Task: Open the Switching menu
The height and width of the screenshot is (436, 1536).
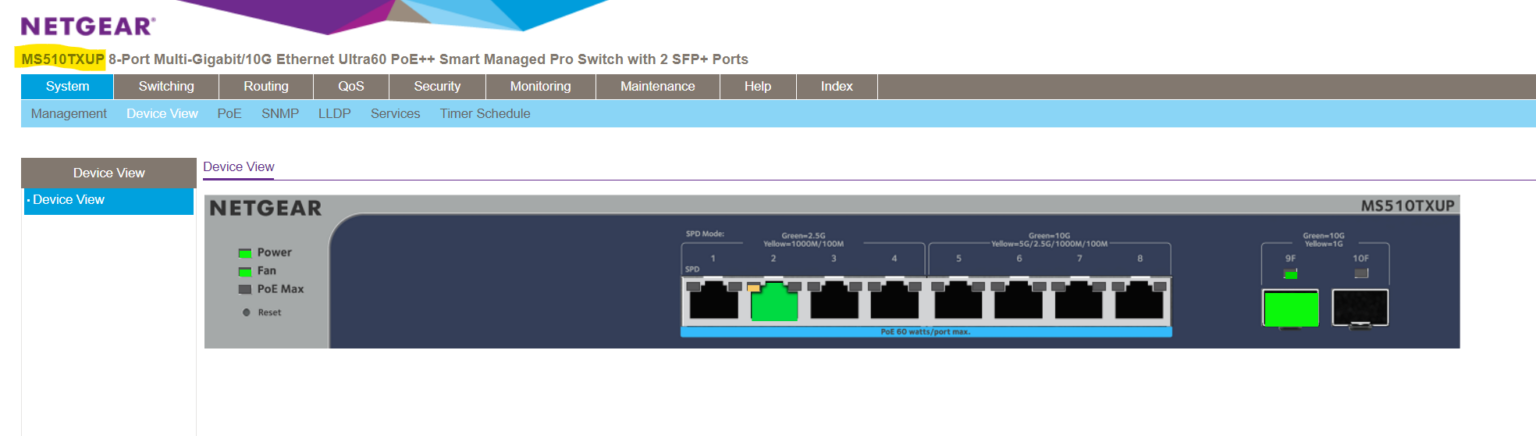Action: (x=166, y=86)
